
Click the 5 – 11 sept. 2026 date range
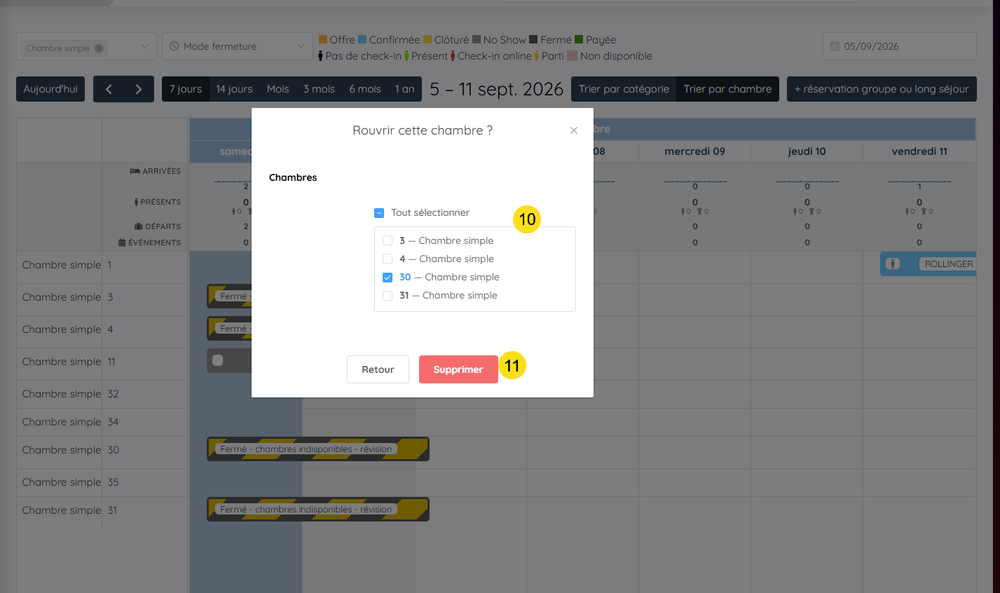click(x=496, y=89)
